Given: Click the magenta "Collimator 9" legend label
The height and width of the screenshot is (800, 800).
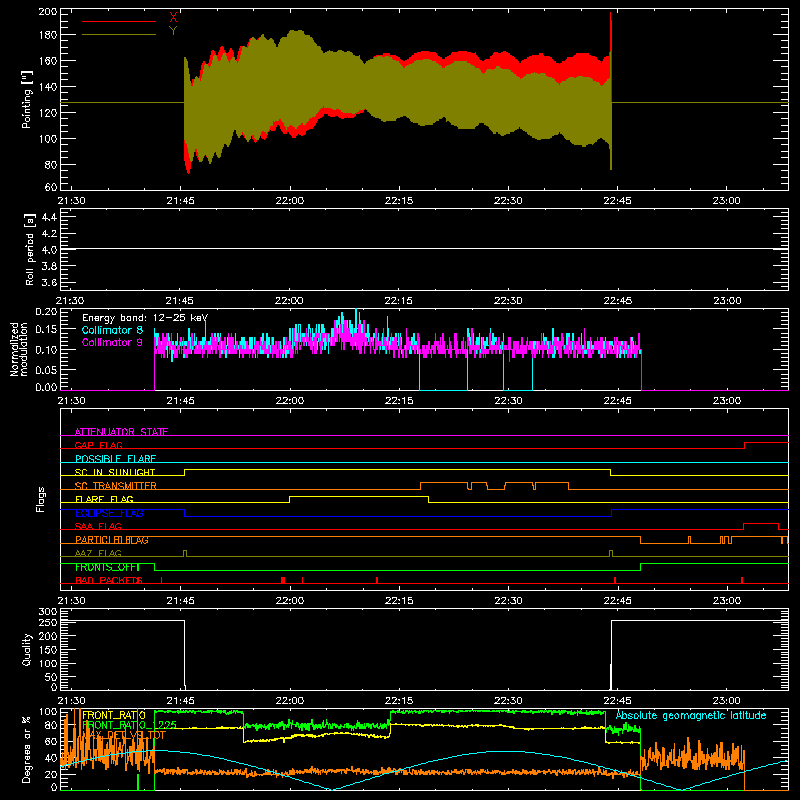Looking at the screenshot, I should pyautogui.click(x=112, y=342).
